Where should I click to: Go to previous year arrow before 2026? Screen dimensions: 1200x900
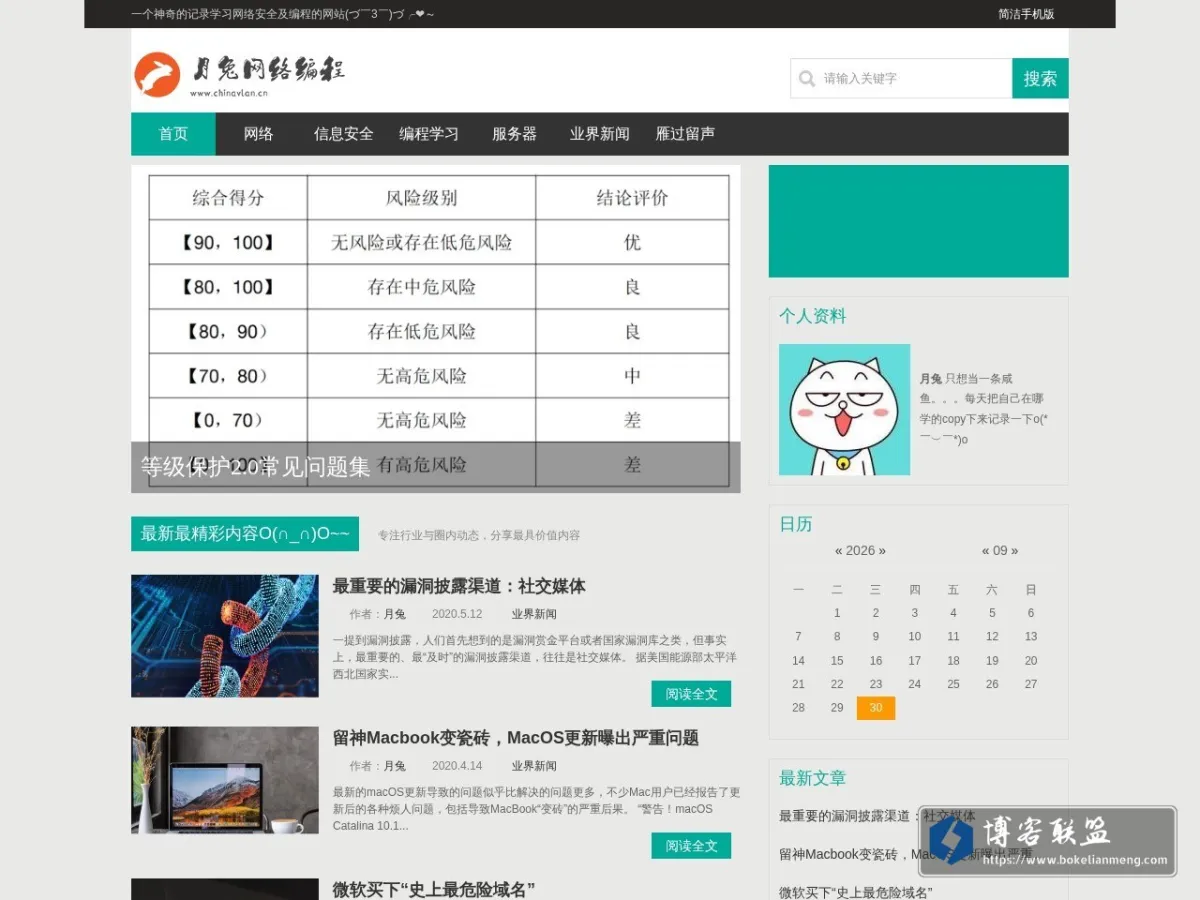[x=838, y=550]
